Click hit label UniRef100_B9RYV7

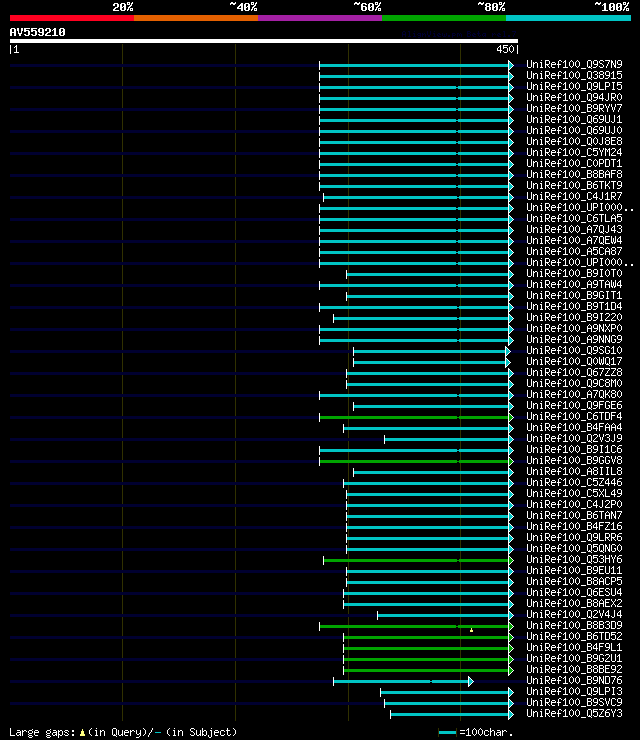click(x=574, y=108)
